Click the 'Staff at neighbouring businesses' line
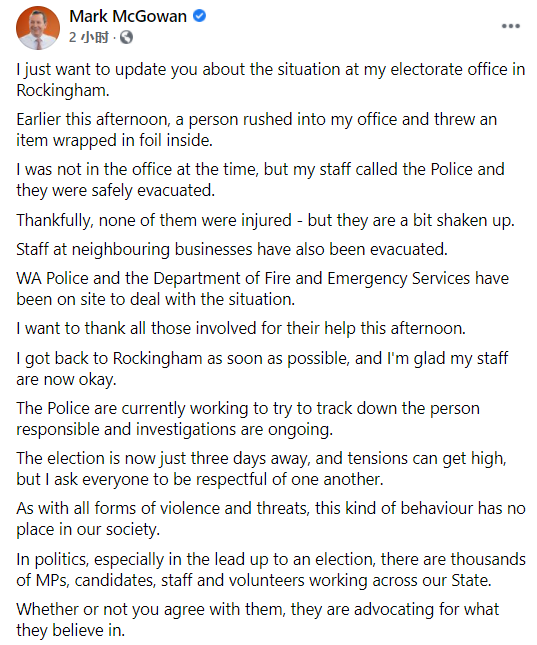This screenshot has height=645, width=537. (x=232, y=250)
